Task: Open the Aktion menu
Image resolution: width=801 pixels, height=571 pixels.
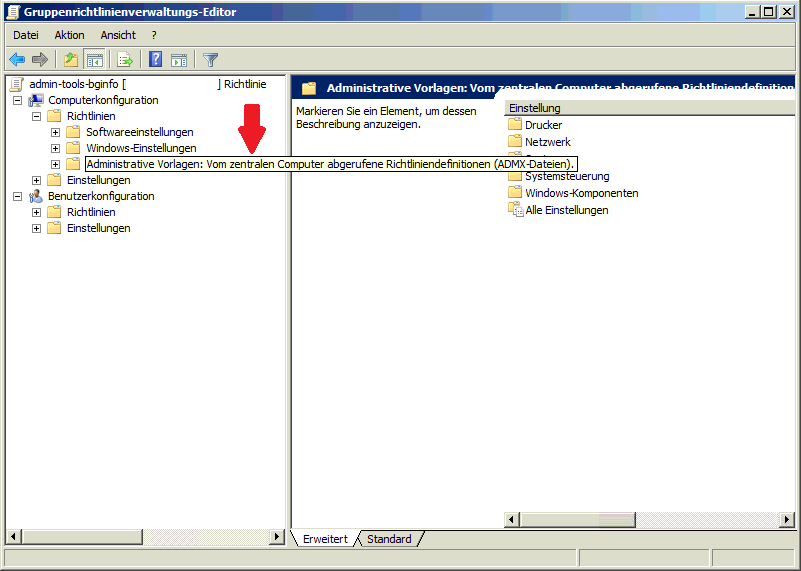Action: [70, 35]
